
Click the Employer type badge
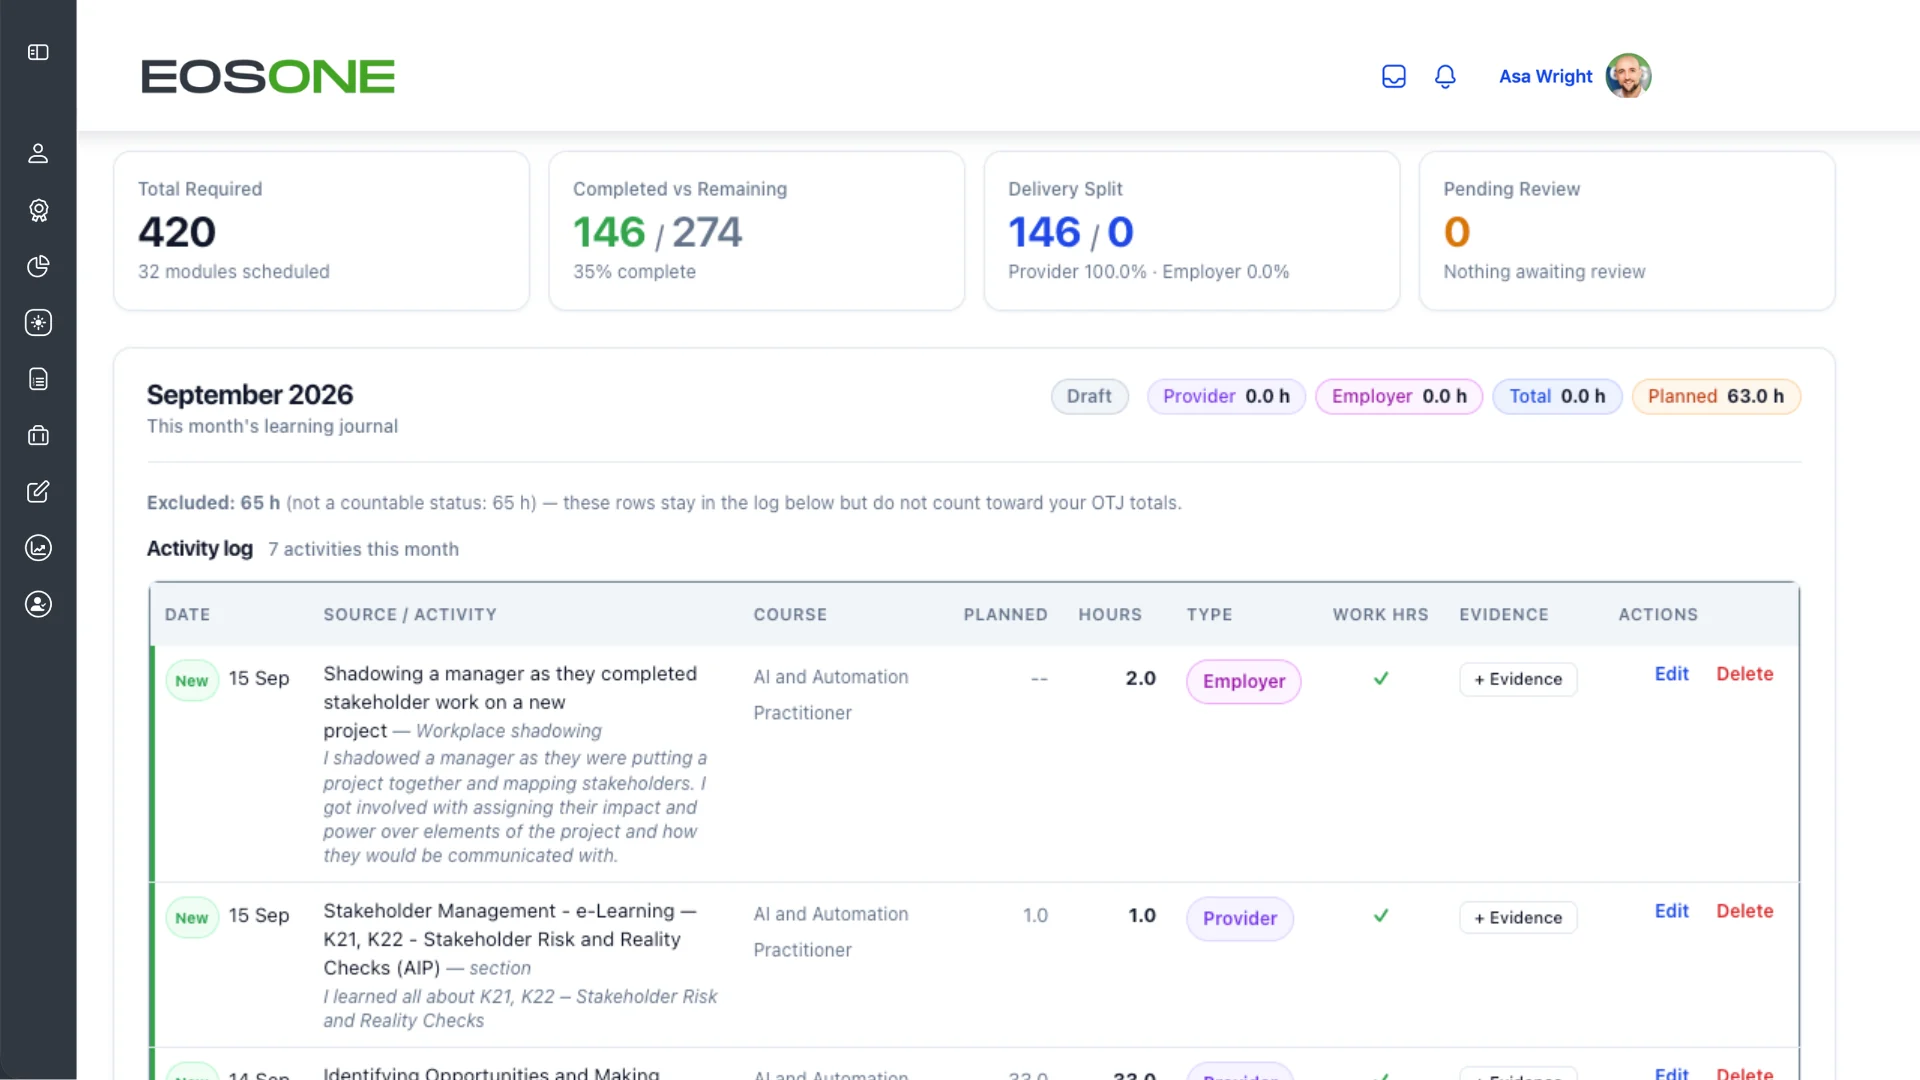click(x=1244, y=681)
